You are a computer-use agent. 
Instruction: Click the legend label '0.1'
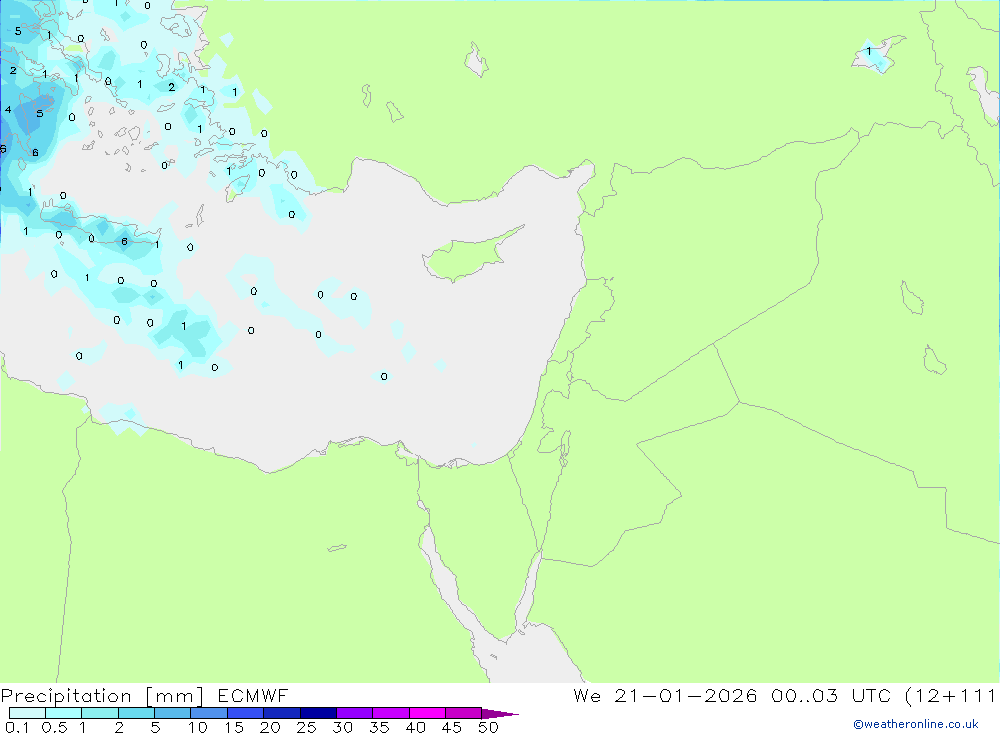click(17, 727)
